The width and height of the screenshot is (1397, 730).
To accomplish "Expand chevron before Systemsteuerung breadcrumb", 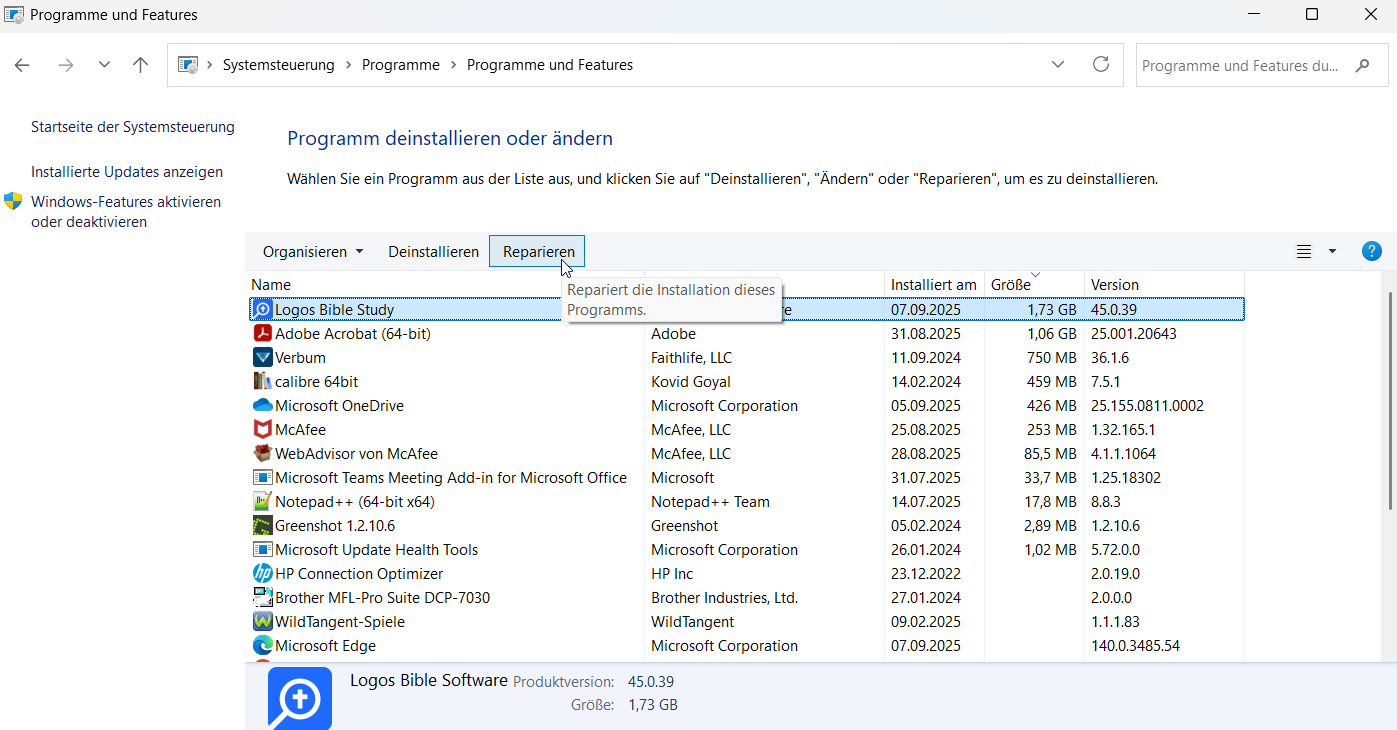I will [210, 65].
